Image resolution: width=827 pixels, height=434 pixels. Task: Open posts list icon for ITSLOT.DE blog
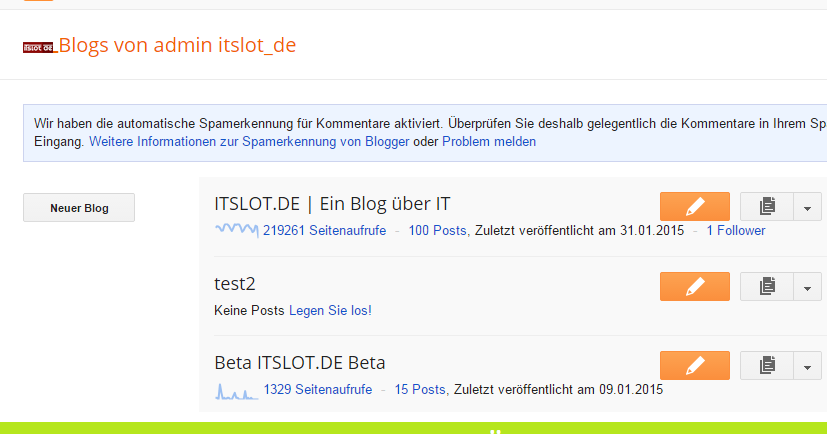click(767, 206)
